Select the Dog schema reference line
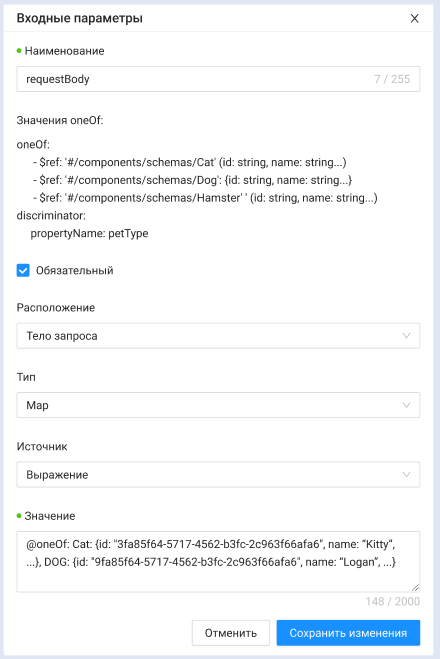 point(192,180)
